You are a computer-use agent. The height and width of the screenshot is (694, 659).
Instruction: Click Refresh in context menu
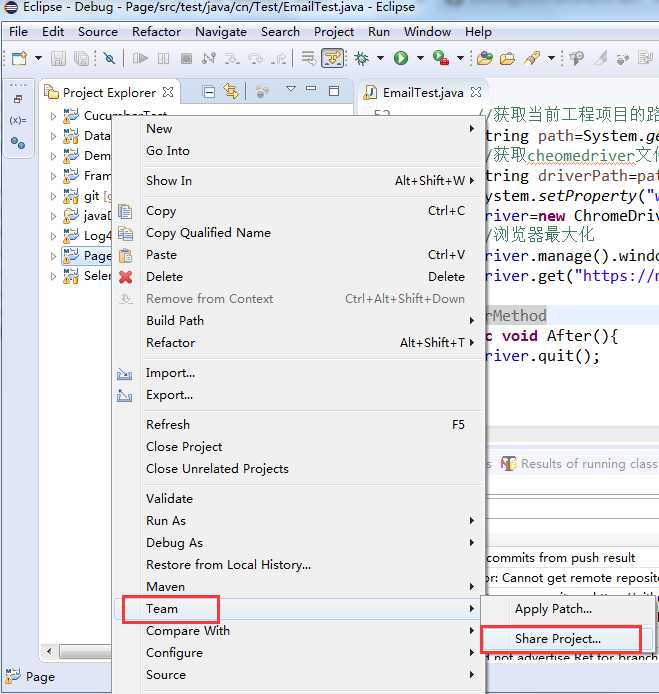click(298, 425)
